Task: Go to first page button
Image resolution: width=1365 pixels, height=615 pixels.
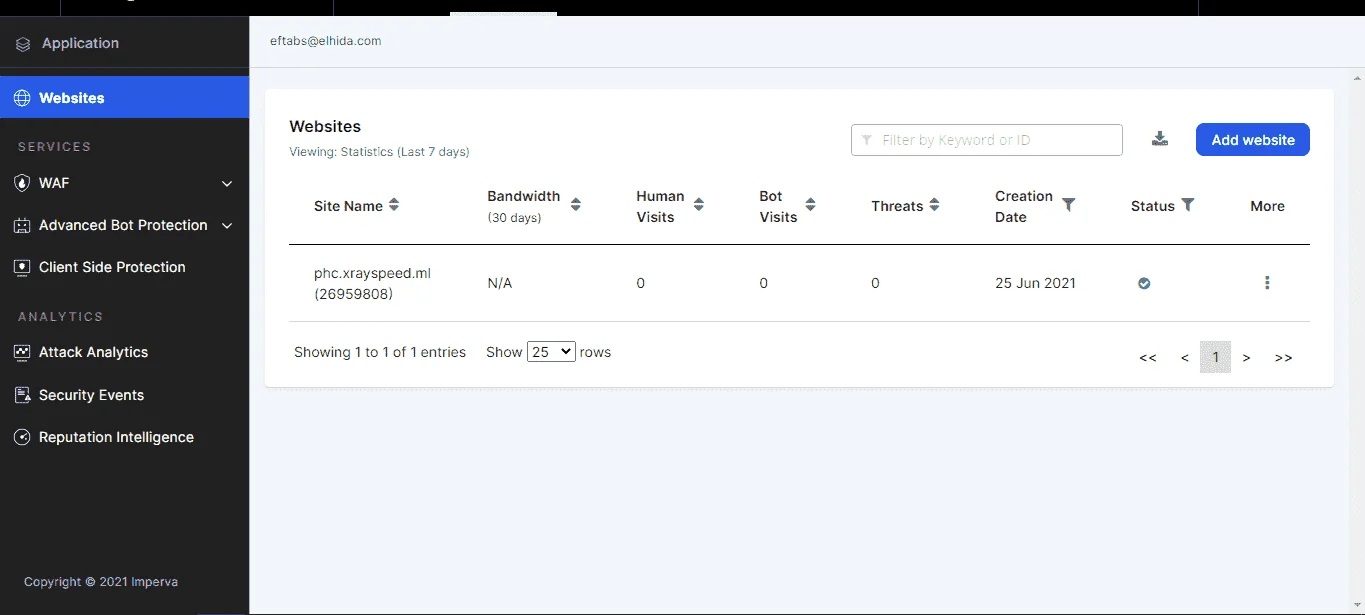Action: click(1148, 357)
